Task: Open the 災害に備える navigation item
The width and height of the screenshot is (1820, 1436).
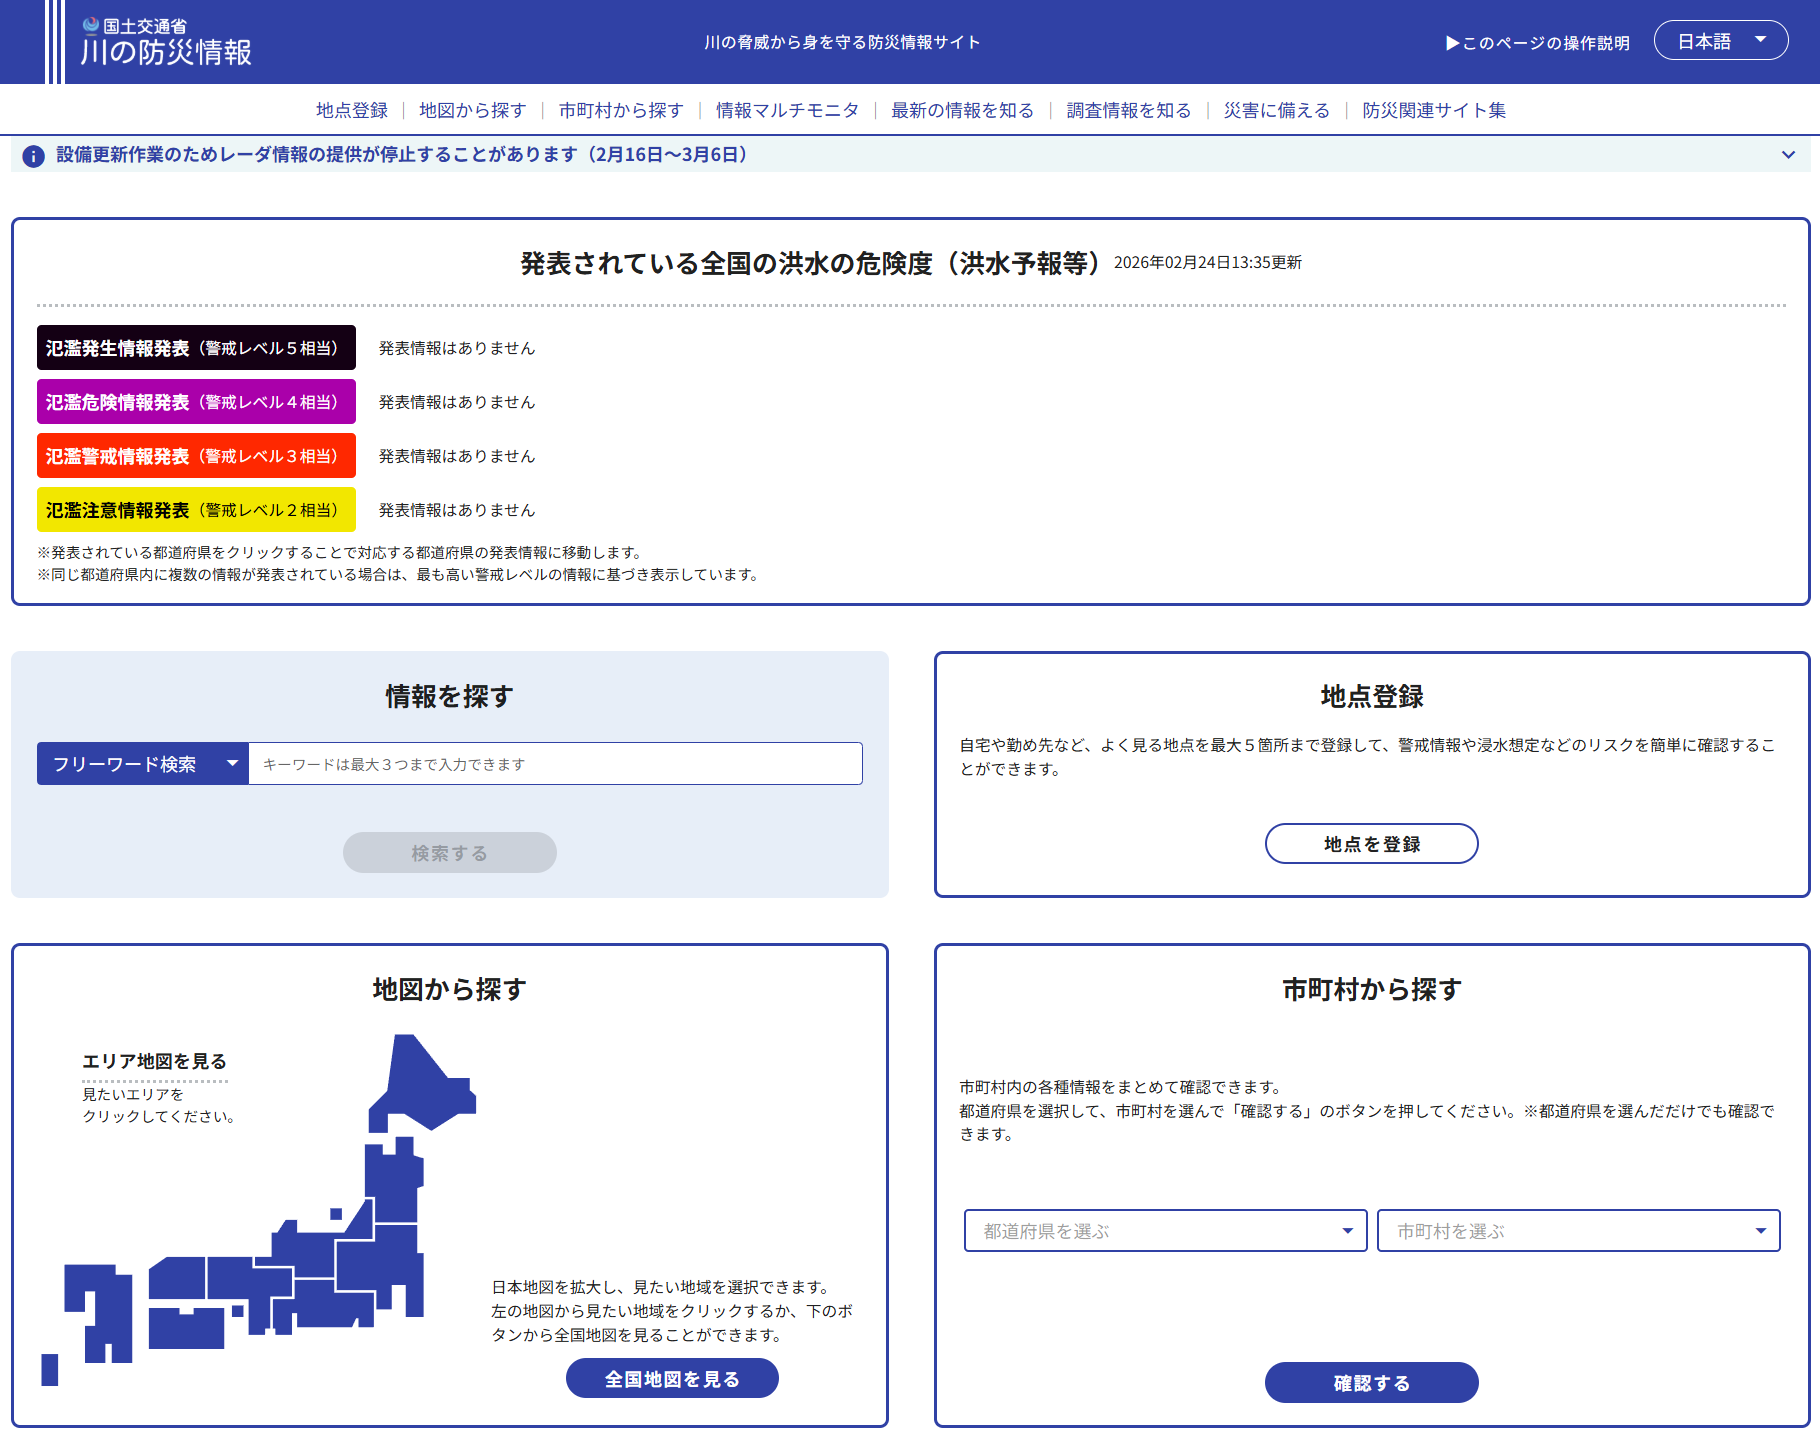Action: point(1277,111)
